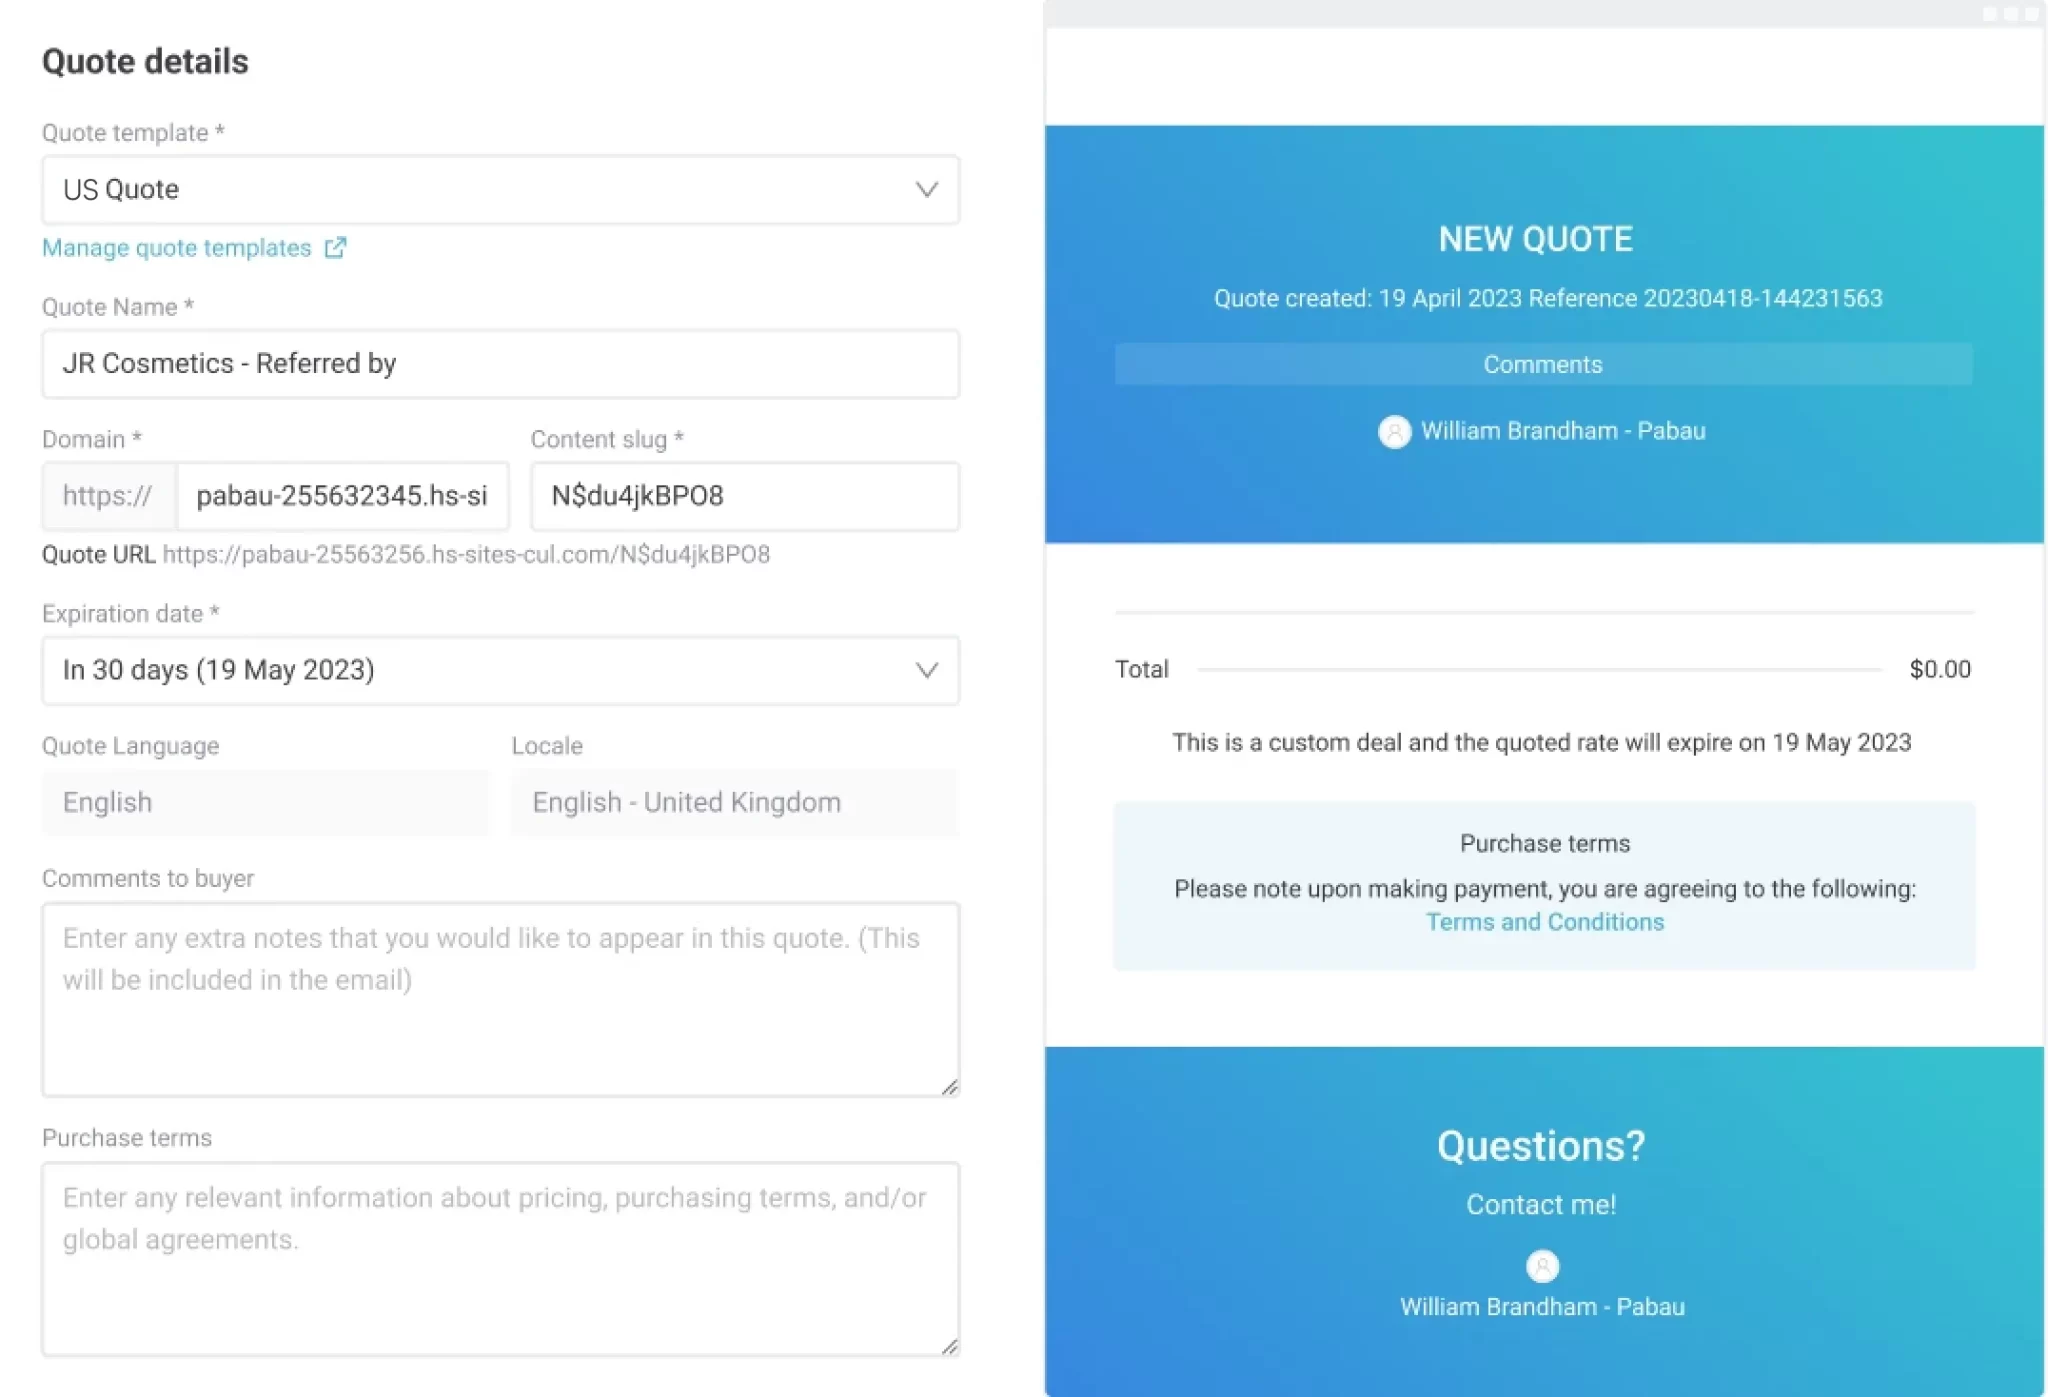Click the Comments bar in quote preview
This screenshot has width=2048, height=1397.
click(x=1542, y=365)
